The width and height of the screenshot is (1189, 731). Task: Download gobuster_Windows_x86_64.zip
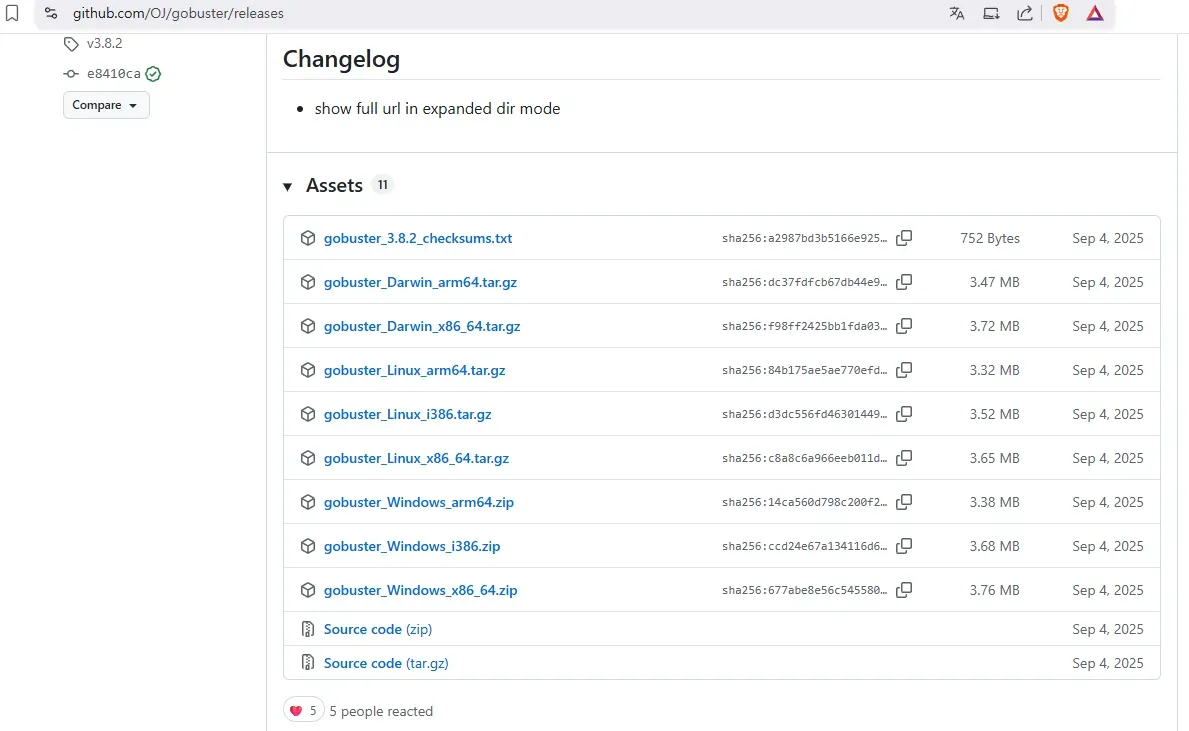[x=420, y=590]
